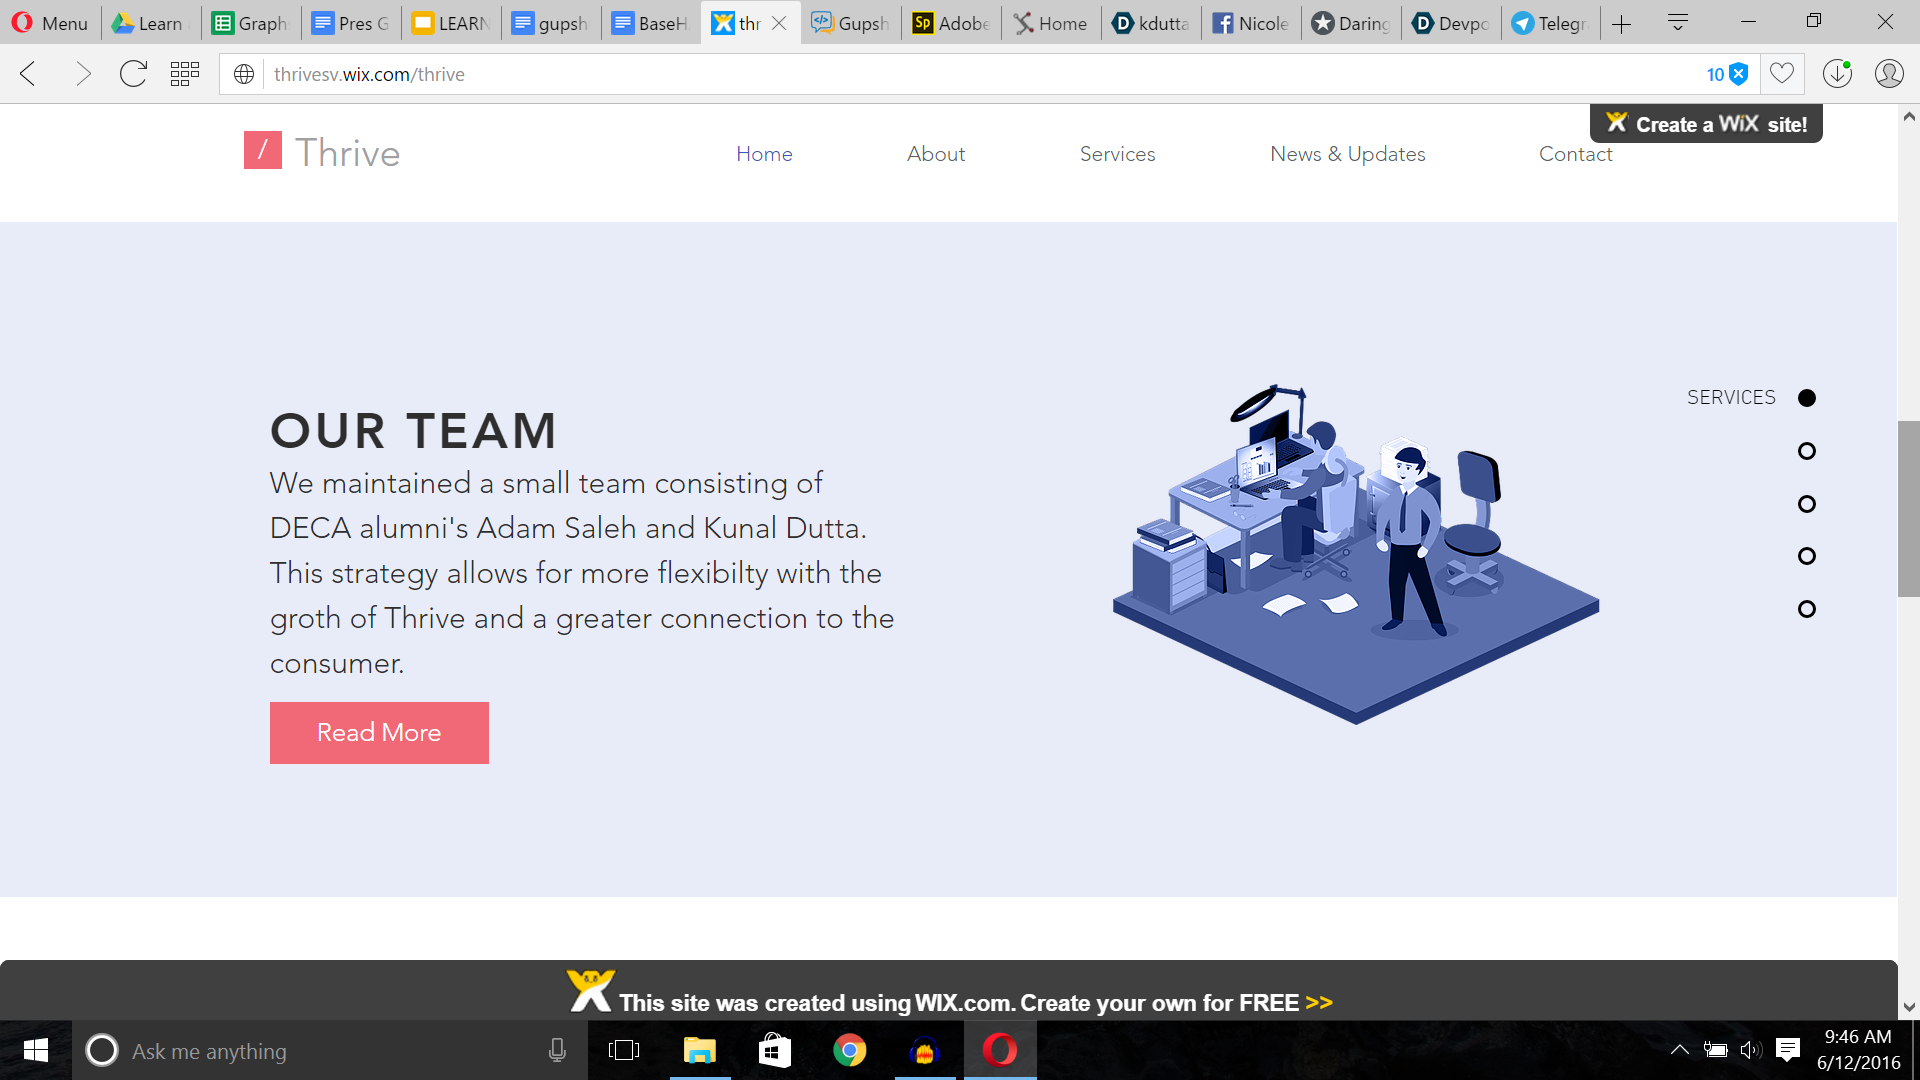Screen dimensions: 1920x1080
Task: Open the downloads arrow icon
Action: point(1837,74)
